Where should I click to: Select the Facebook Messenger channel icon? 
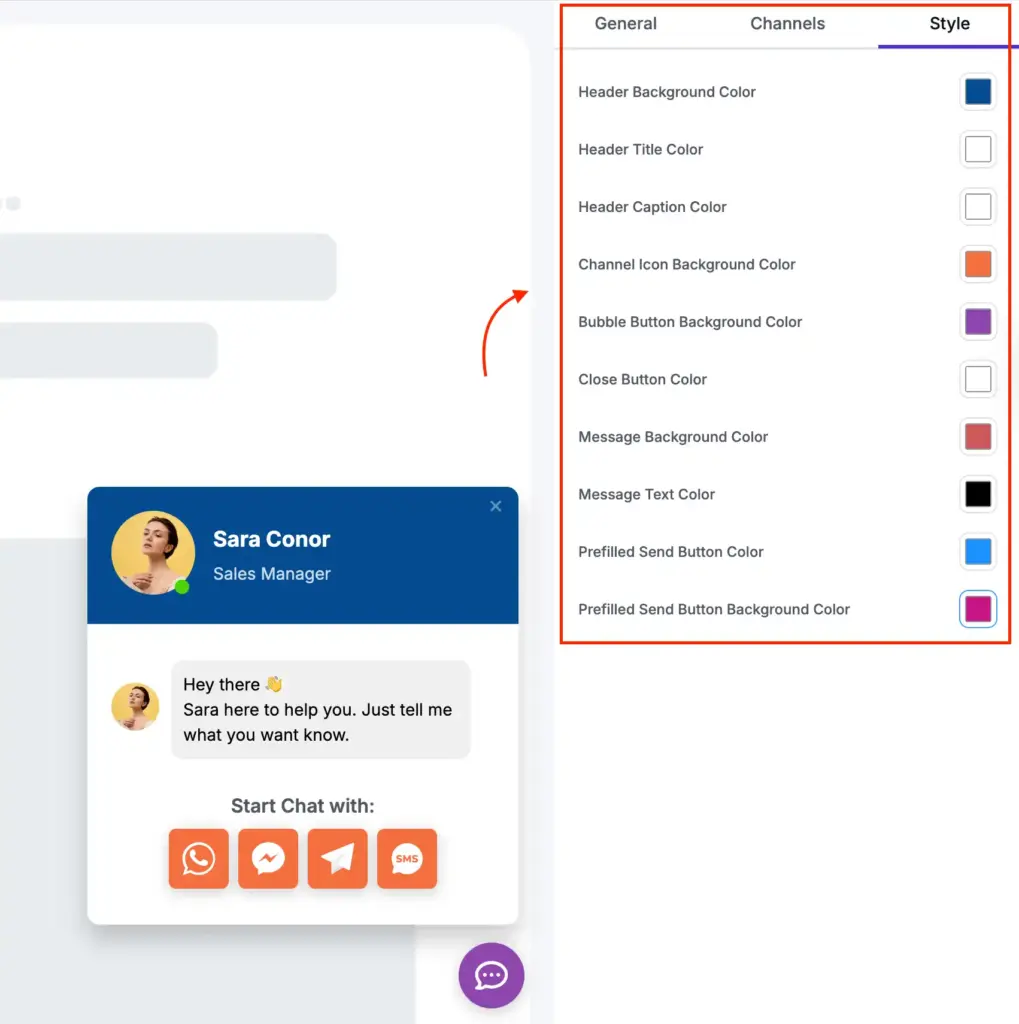pos(267,858)
